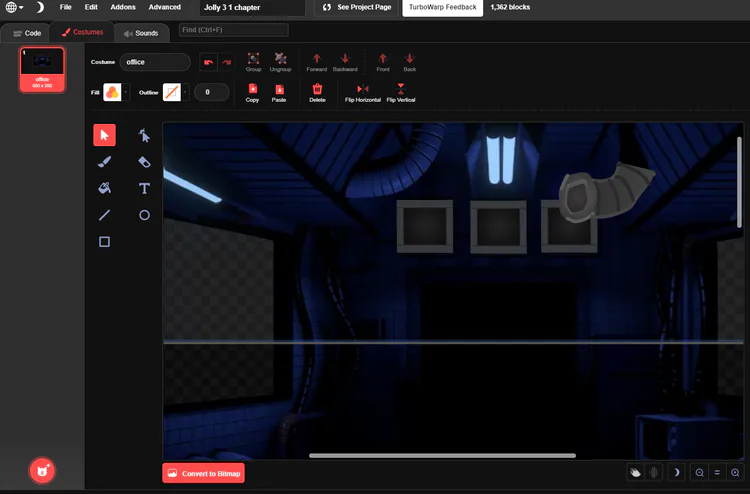The height and width of the screenshot is (494, 750).
Task: Toggle onion skinning on
Action: click(636, 472)
